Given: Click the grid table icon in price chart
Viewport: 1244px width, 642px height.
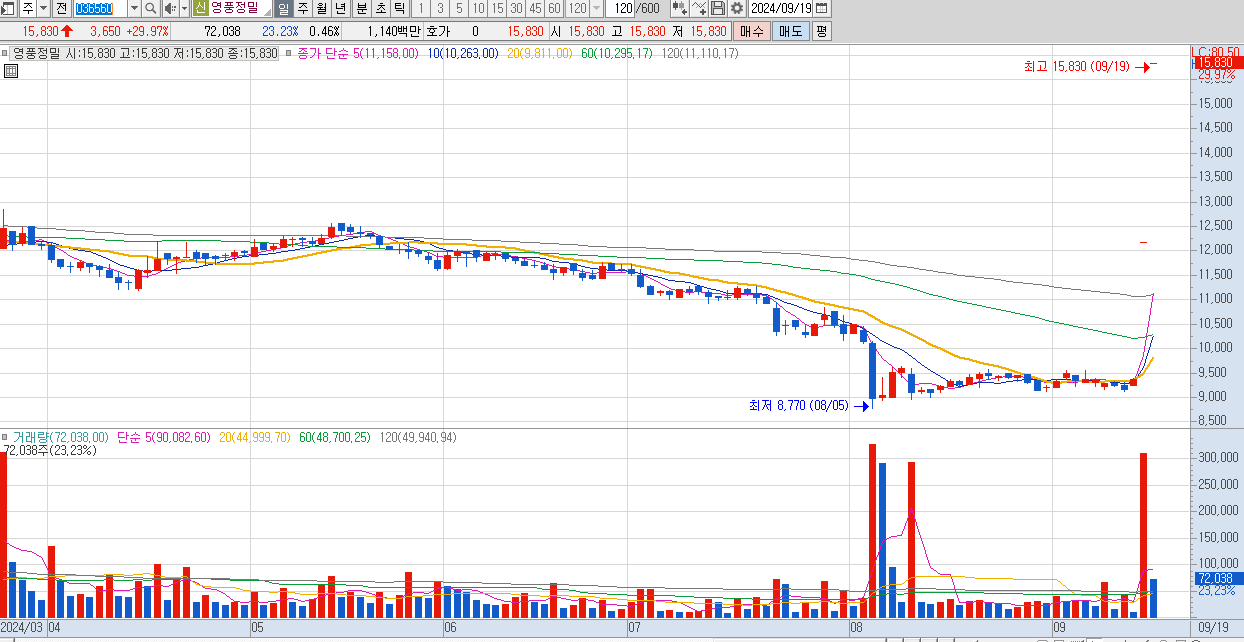Looking at the screenshot, I should (x=11, y=71).
